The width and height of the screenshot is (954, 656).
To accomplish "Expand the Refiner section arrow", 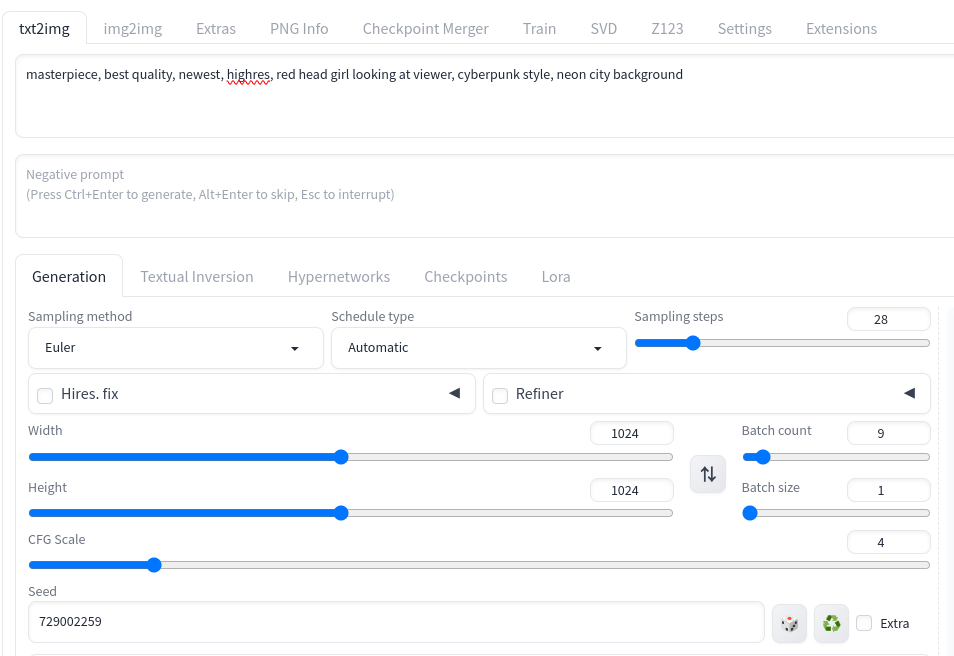I will [x=910, y=393].
